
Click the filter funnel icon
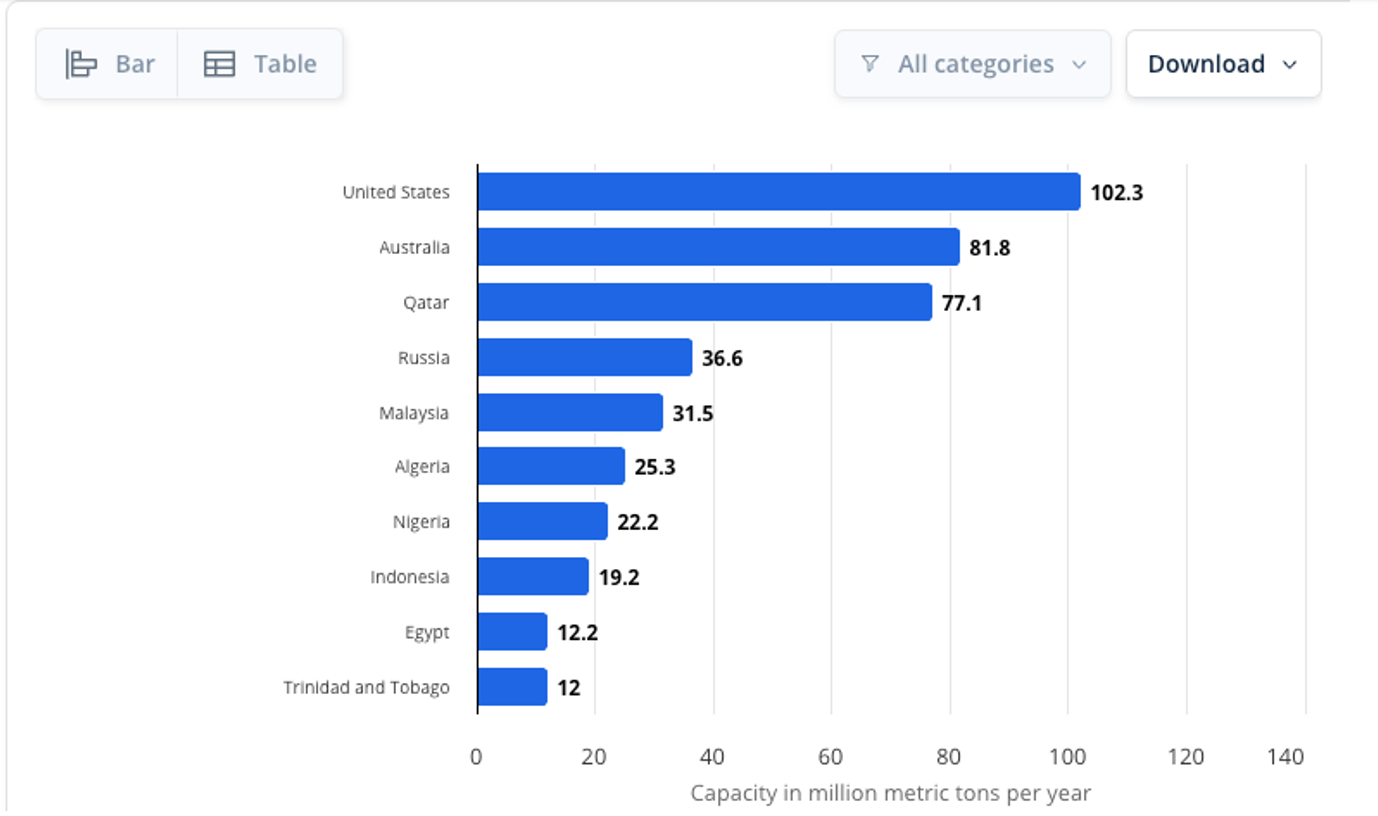[x=870, y=64]
